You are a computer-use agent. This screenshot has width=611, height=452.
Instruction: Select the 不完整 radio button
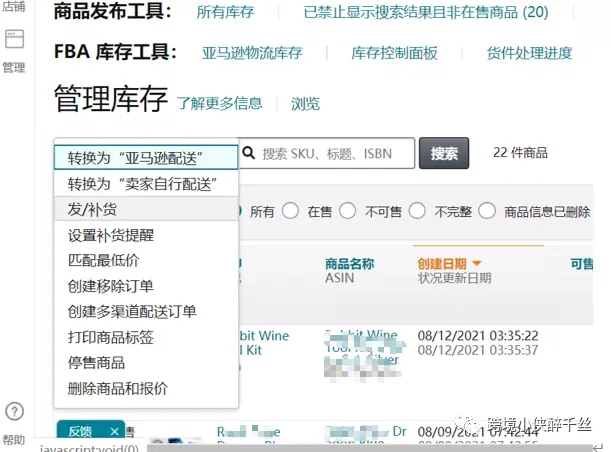[417, 211]
